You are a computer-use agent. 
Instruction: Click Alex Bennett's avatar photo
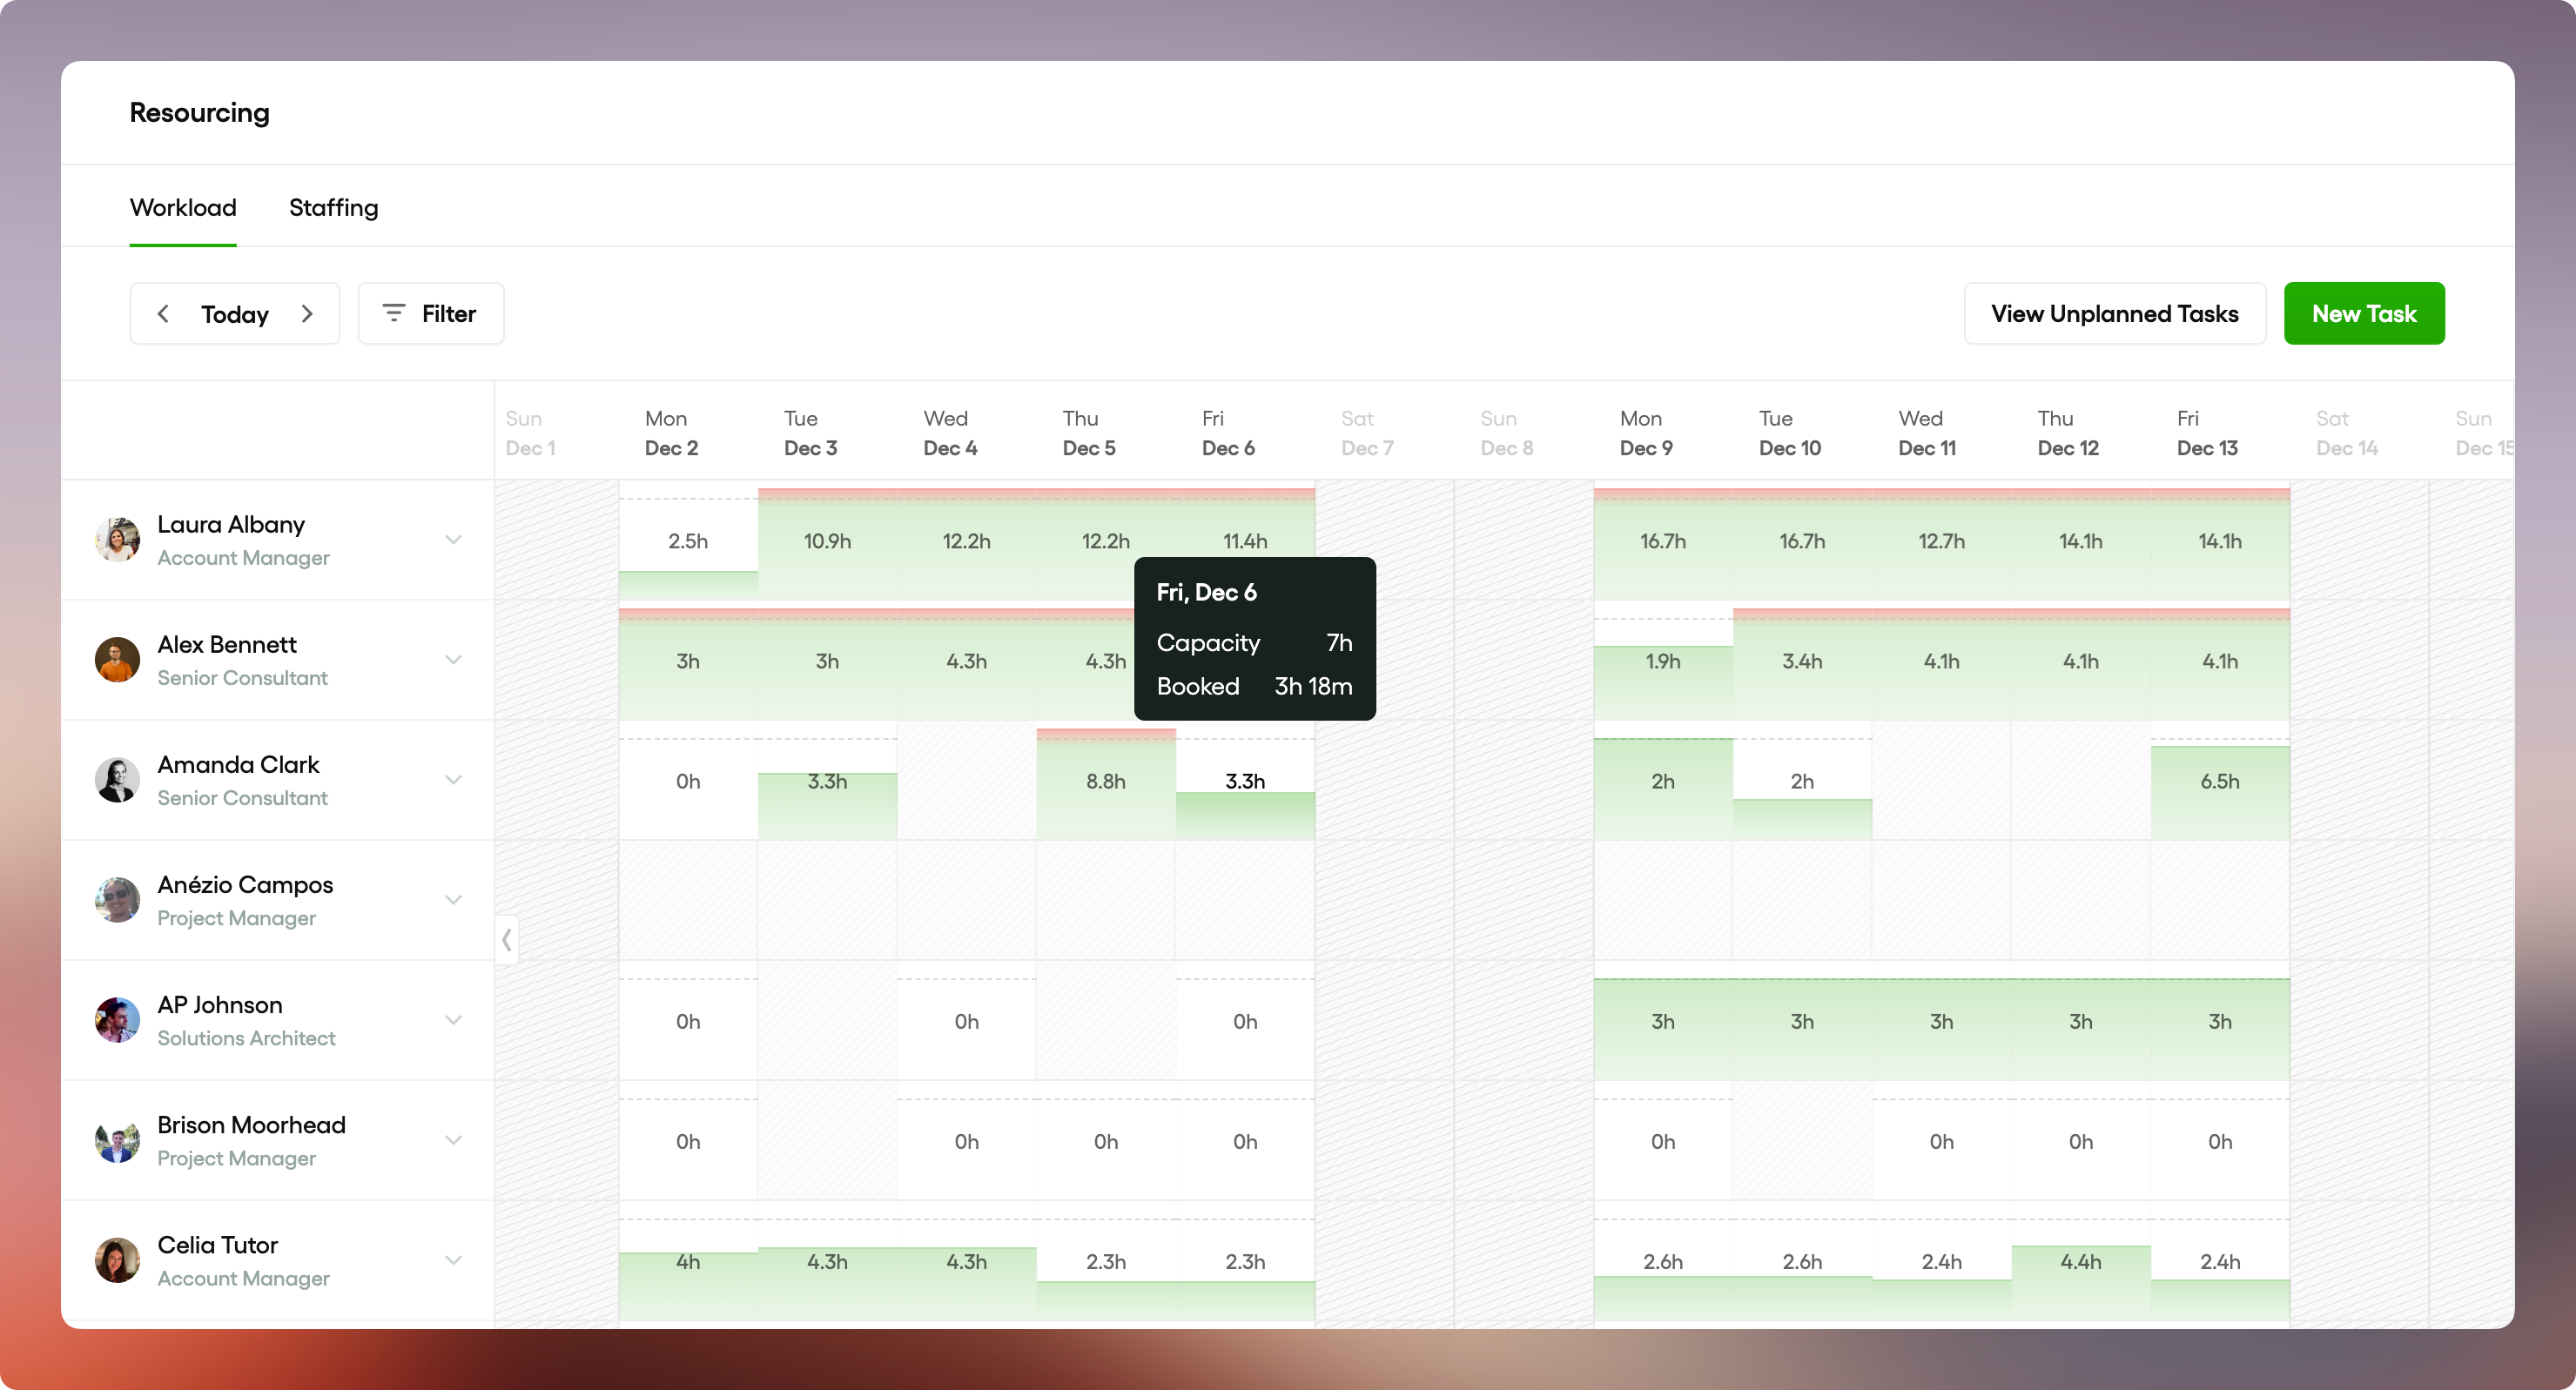pyautogui.click(x=117, y=660)
